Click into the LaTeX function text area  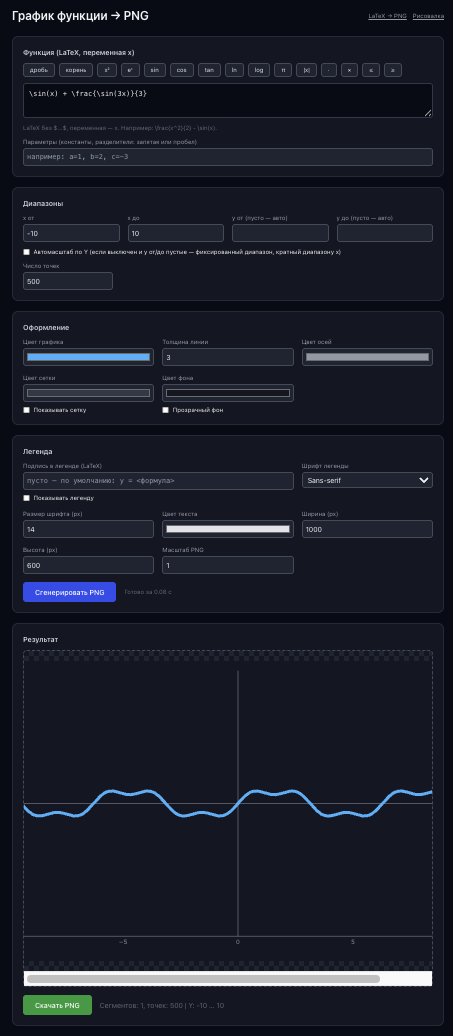pos(228,100)
